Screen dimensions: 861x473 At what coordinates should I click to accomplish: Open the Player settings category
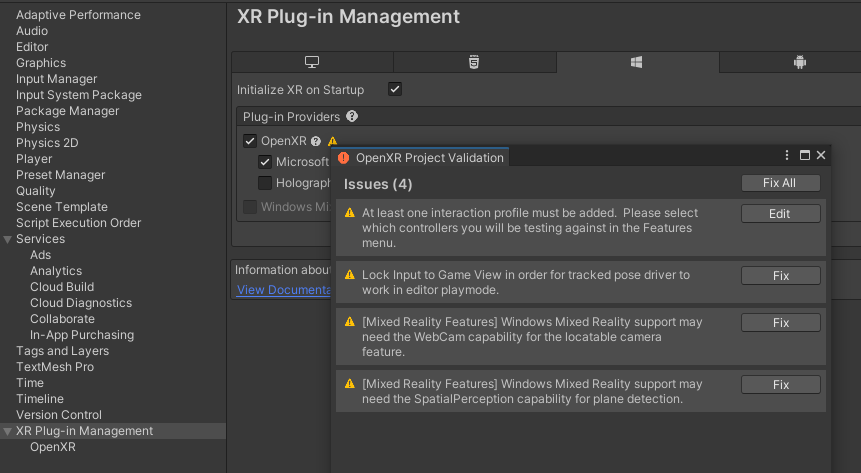click(x=34, y=159)
